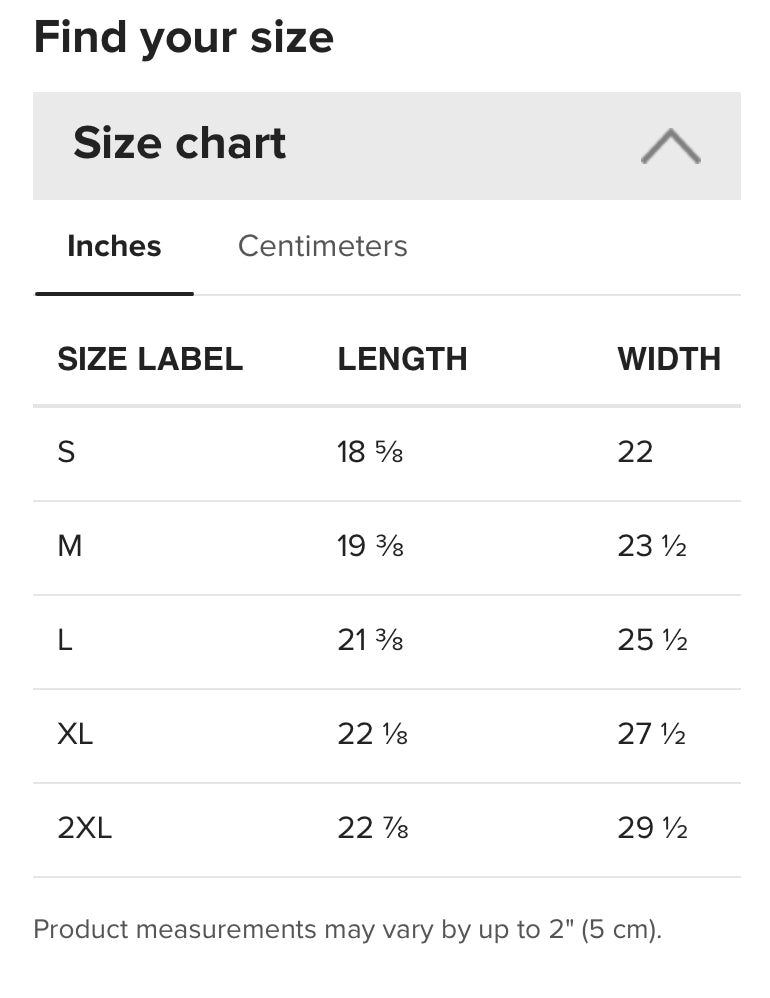The height and width of the screenshot is (998, 770).
Task: Click the WIDTH column header
Action: (669, 359)
